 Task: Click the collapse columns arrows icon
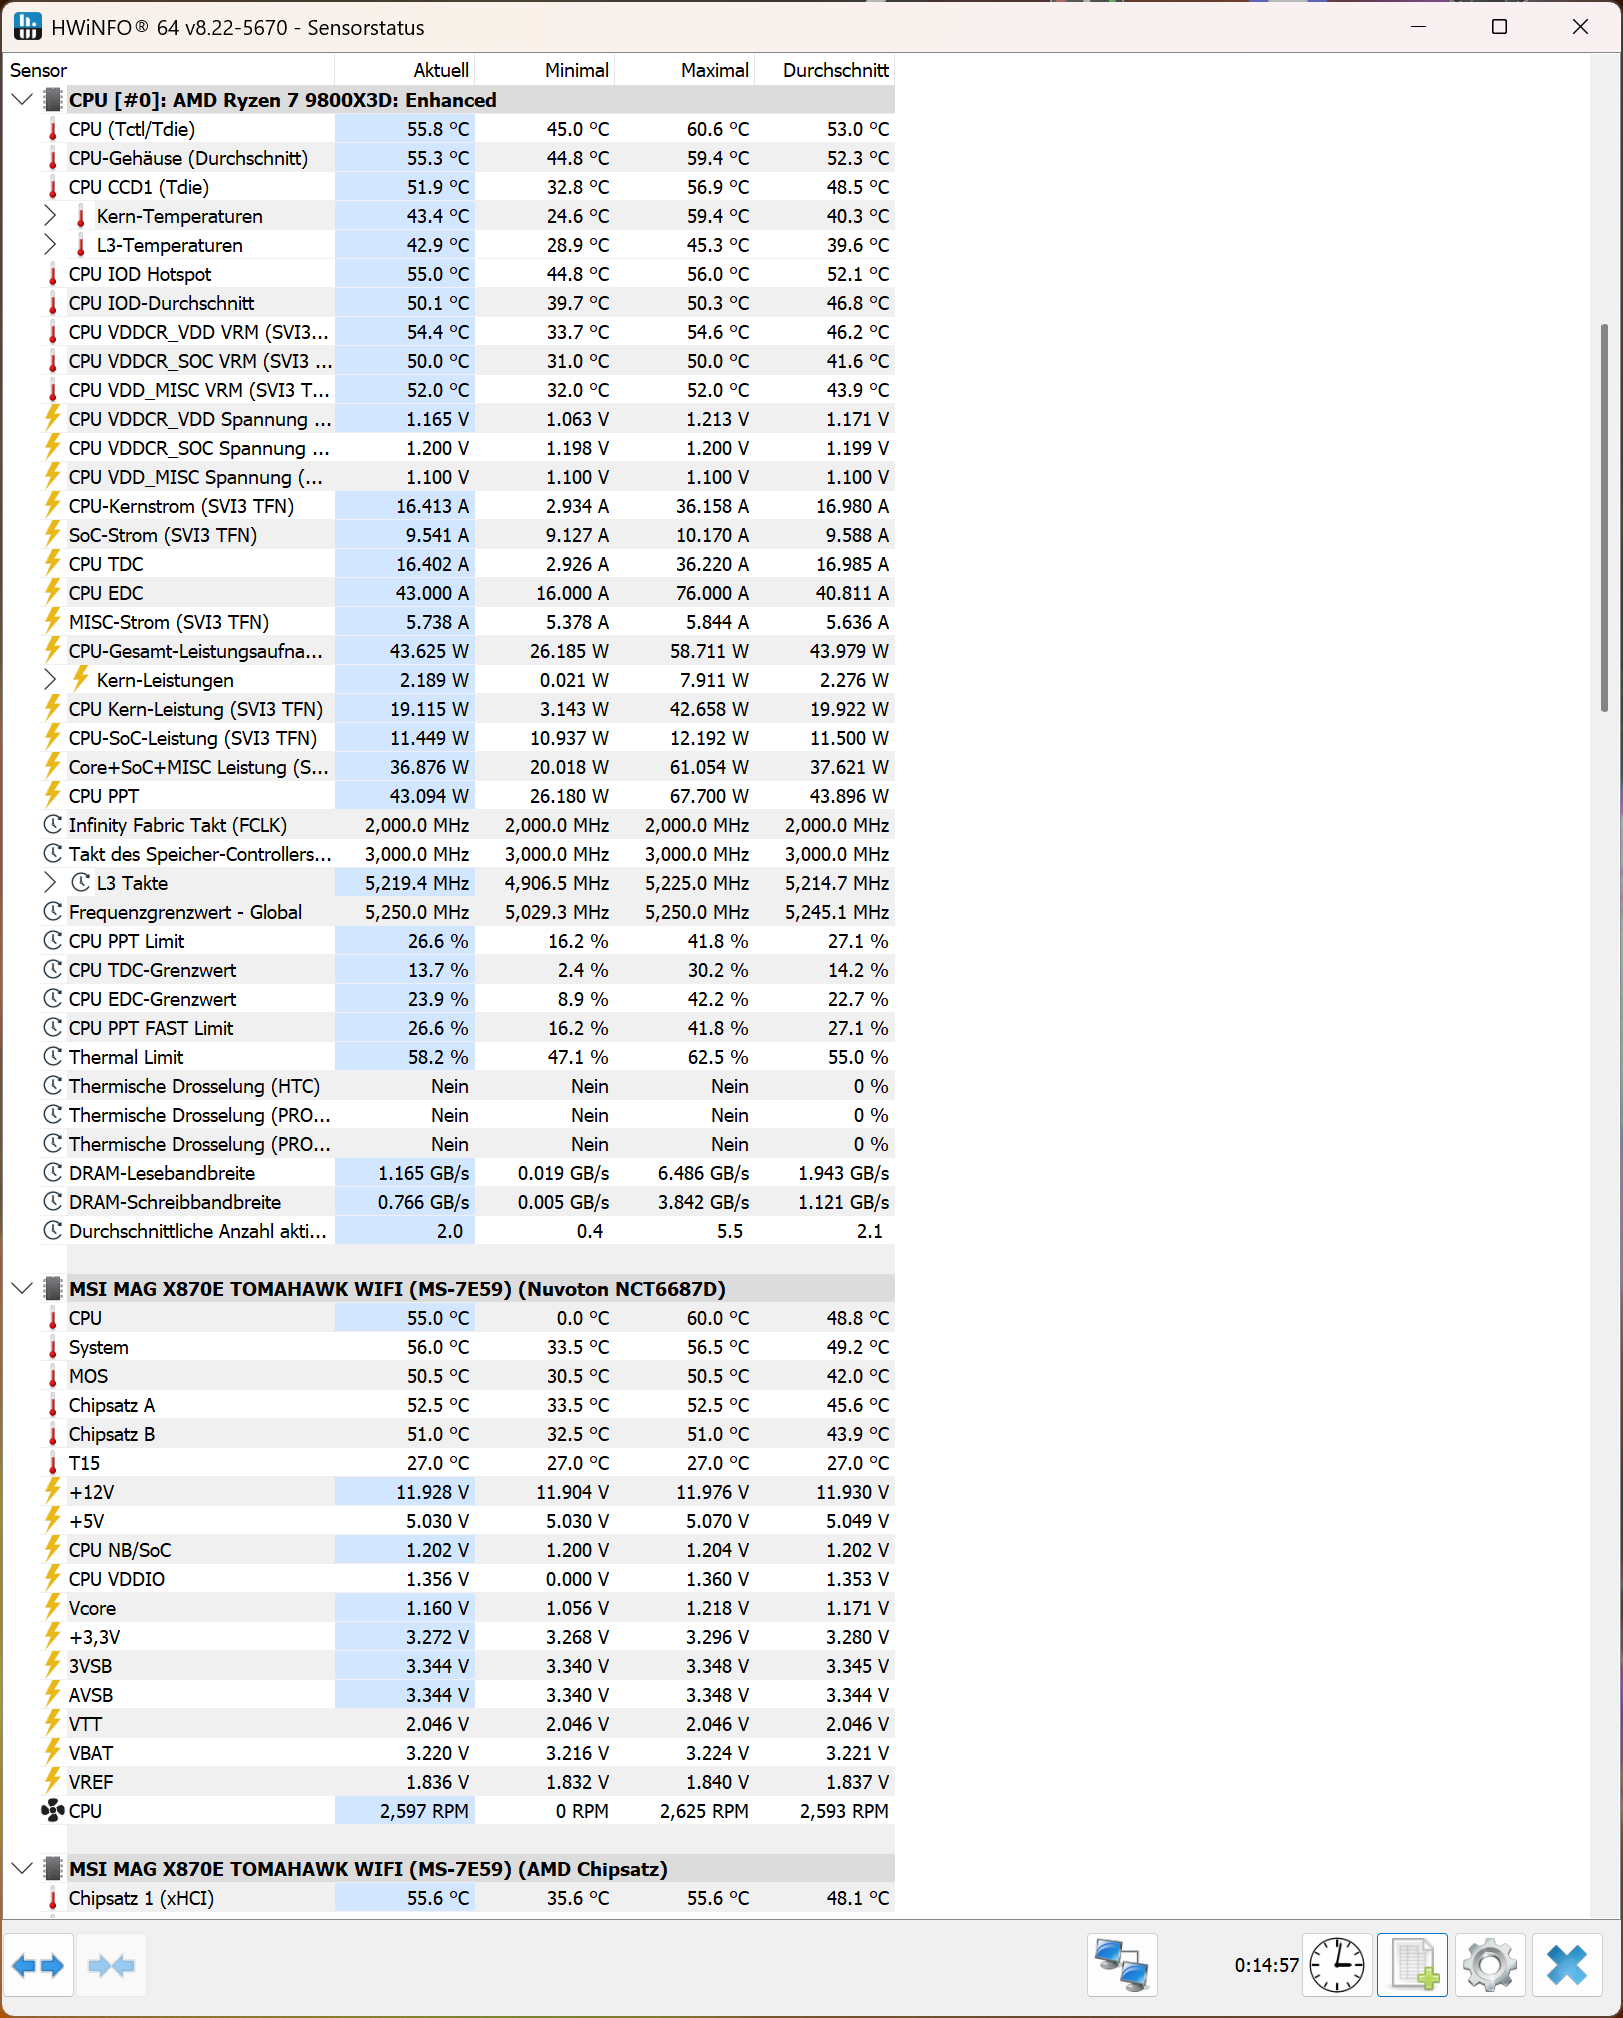111,1966
